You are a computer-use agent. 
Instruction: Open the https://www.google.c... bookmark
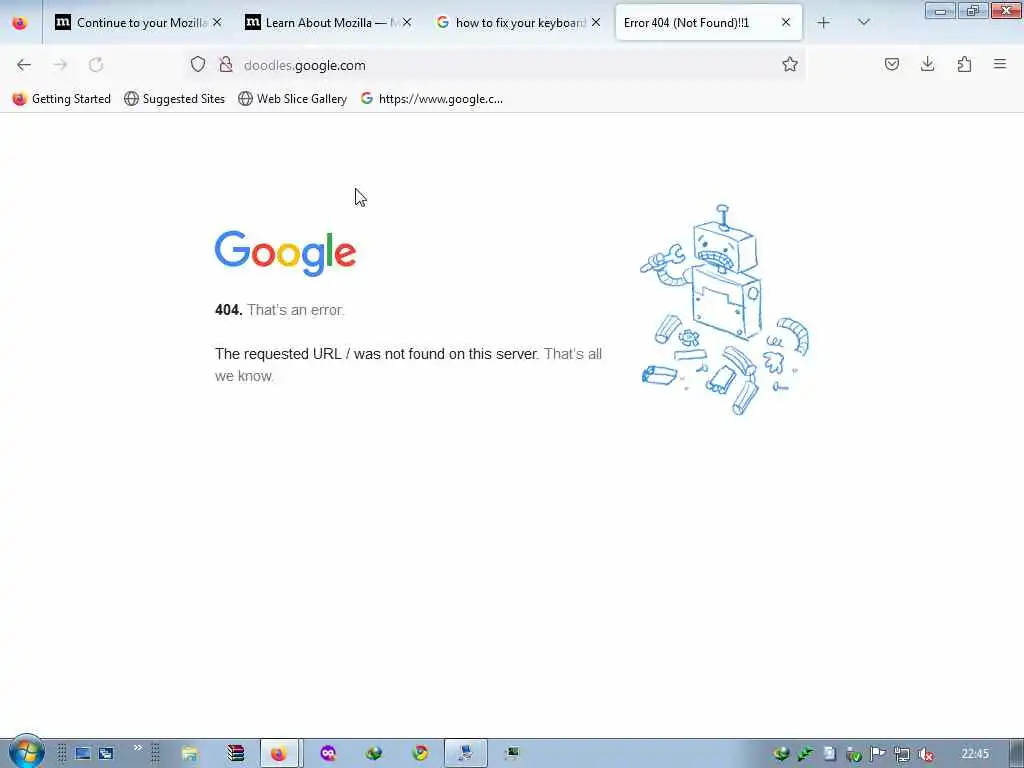432,99
